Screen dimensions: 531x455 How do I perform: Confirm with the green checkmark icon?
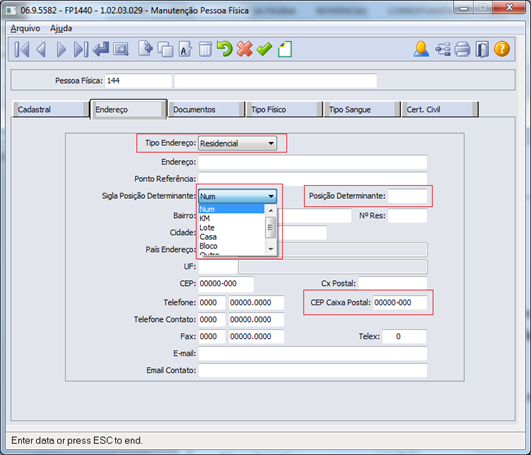[264, 49]
